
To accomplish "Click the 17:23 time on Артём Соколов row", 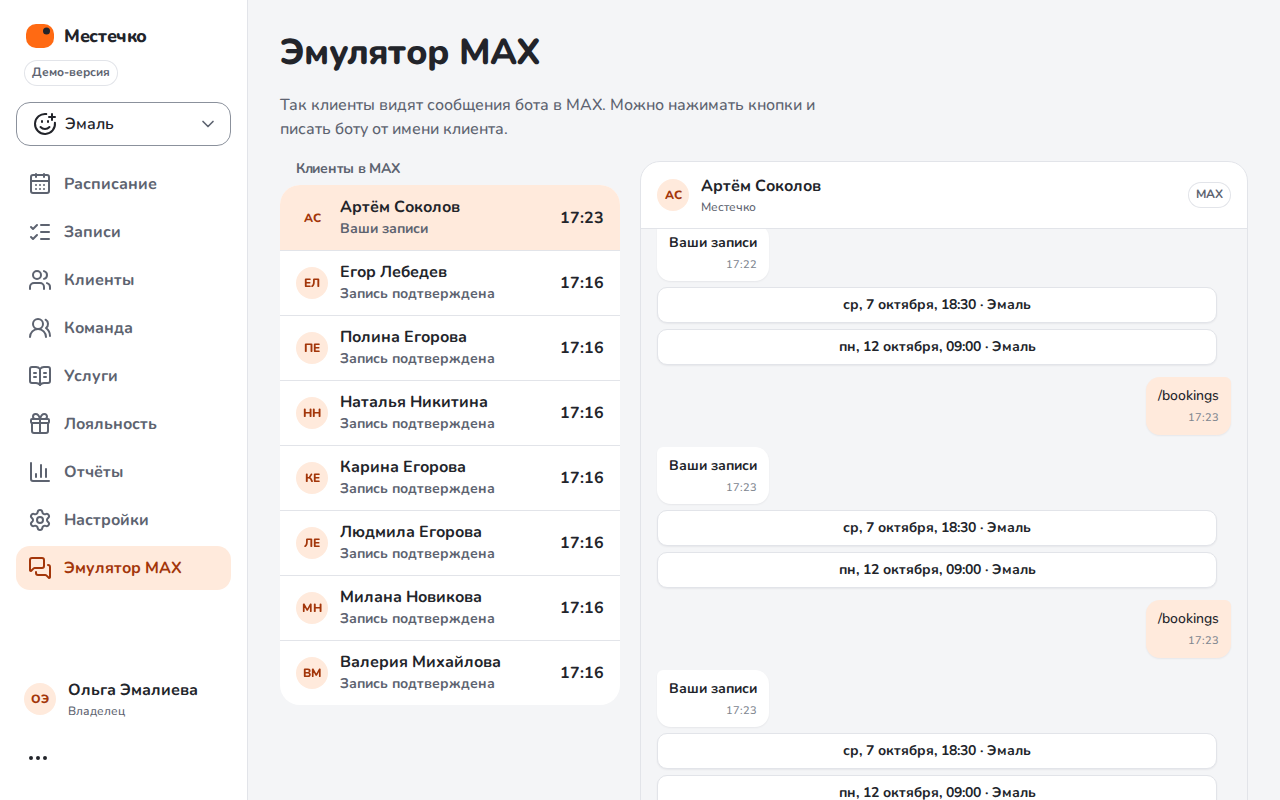I will 582,218.
